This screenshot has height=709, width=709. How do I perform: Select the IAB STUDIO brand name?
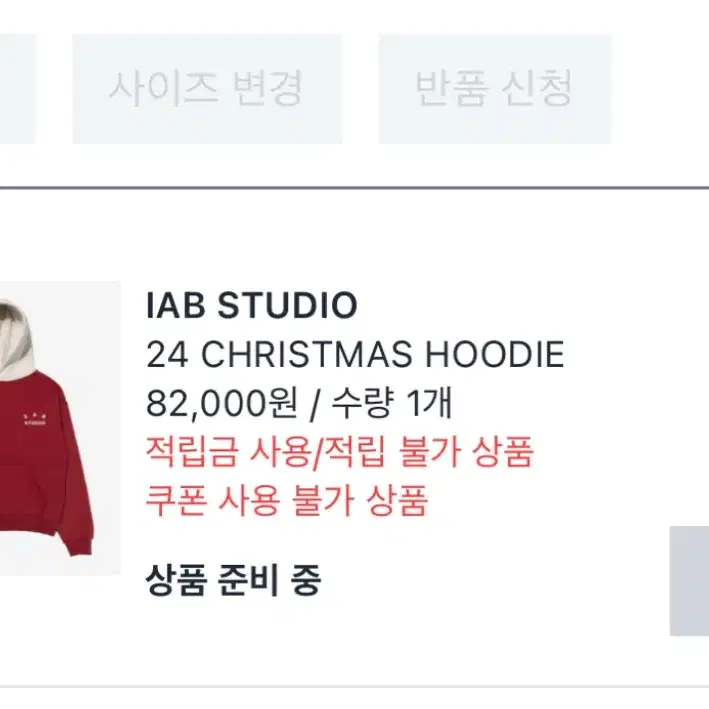click(252, 306)
